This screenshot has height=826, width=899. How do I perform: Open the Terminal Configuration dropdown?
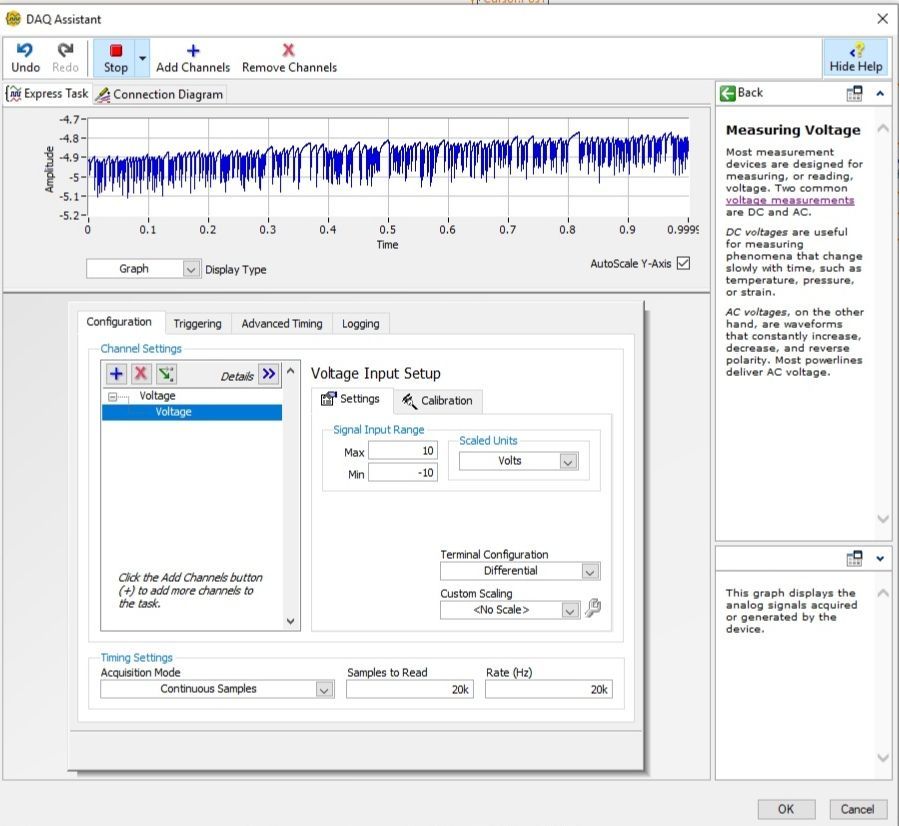coord(590,571)
